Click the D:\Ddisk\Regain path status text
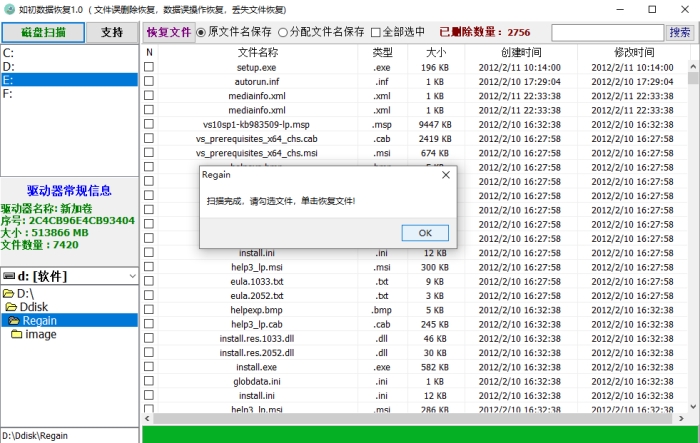This screenshot has width=700, height=443. tap(35, 436)
